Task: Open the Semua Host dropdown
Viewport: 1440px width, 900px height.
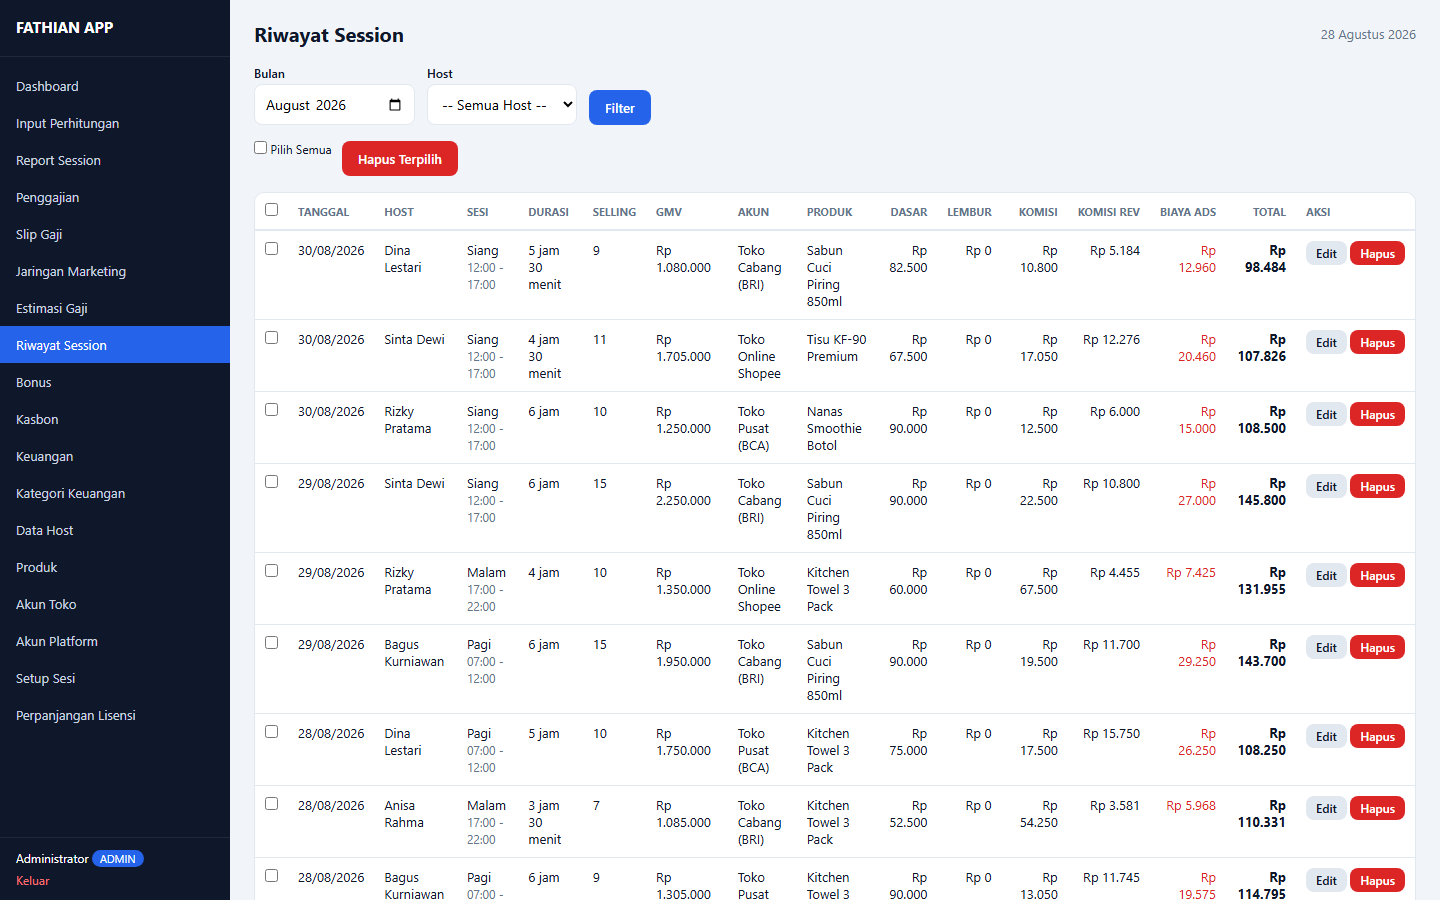Action: 502,105
